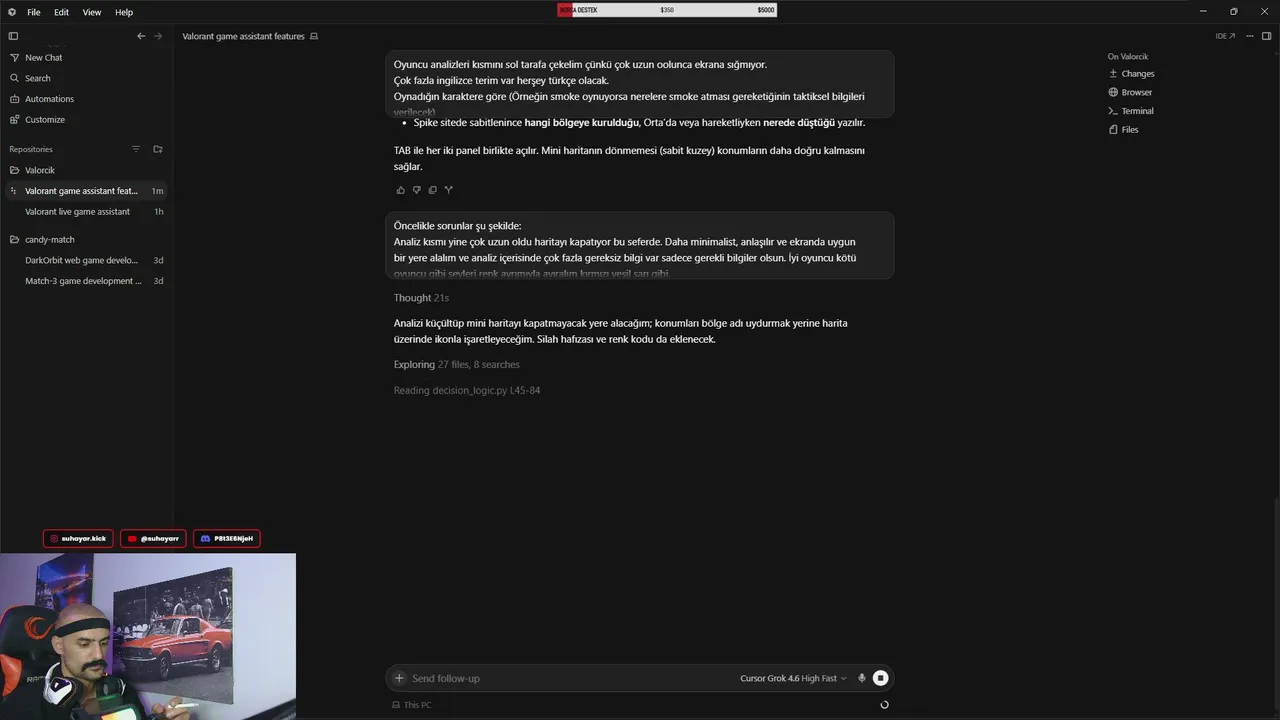Open the Edit menu
Viewport: 1280px width, 720px height.
coord(62,12)
